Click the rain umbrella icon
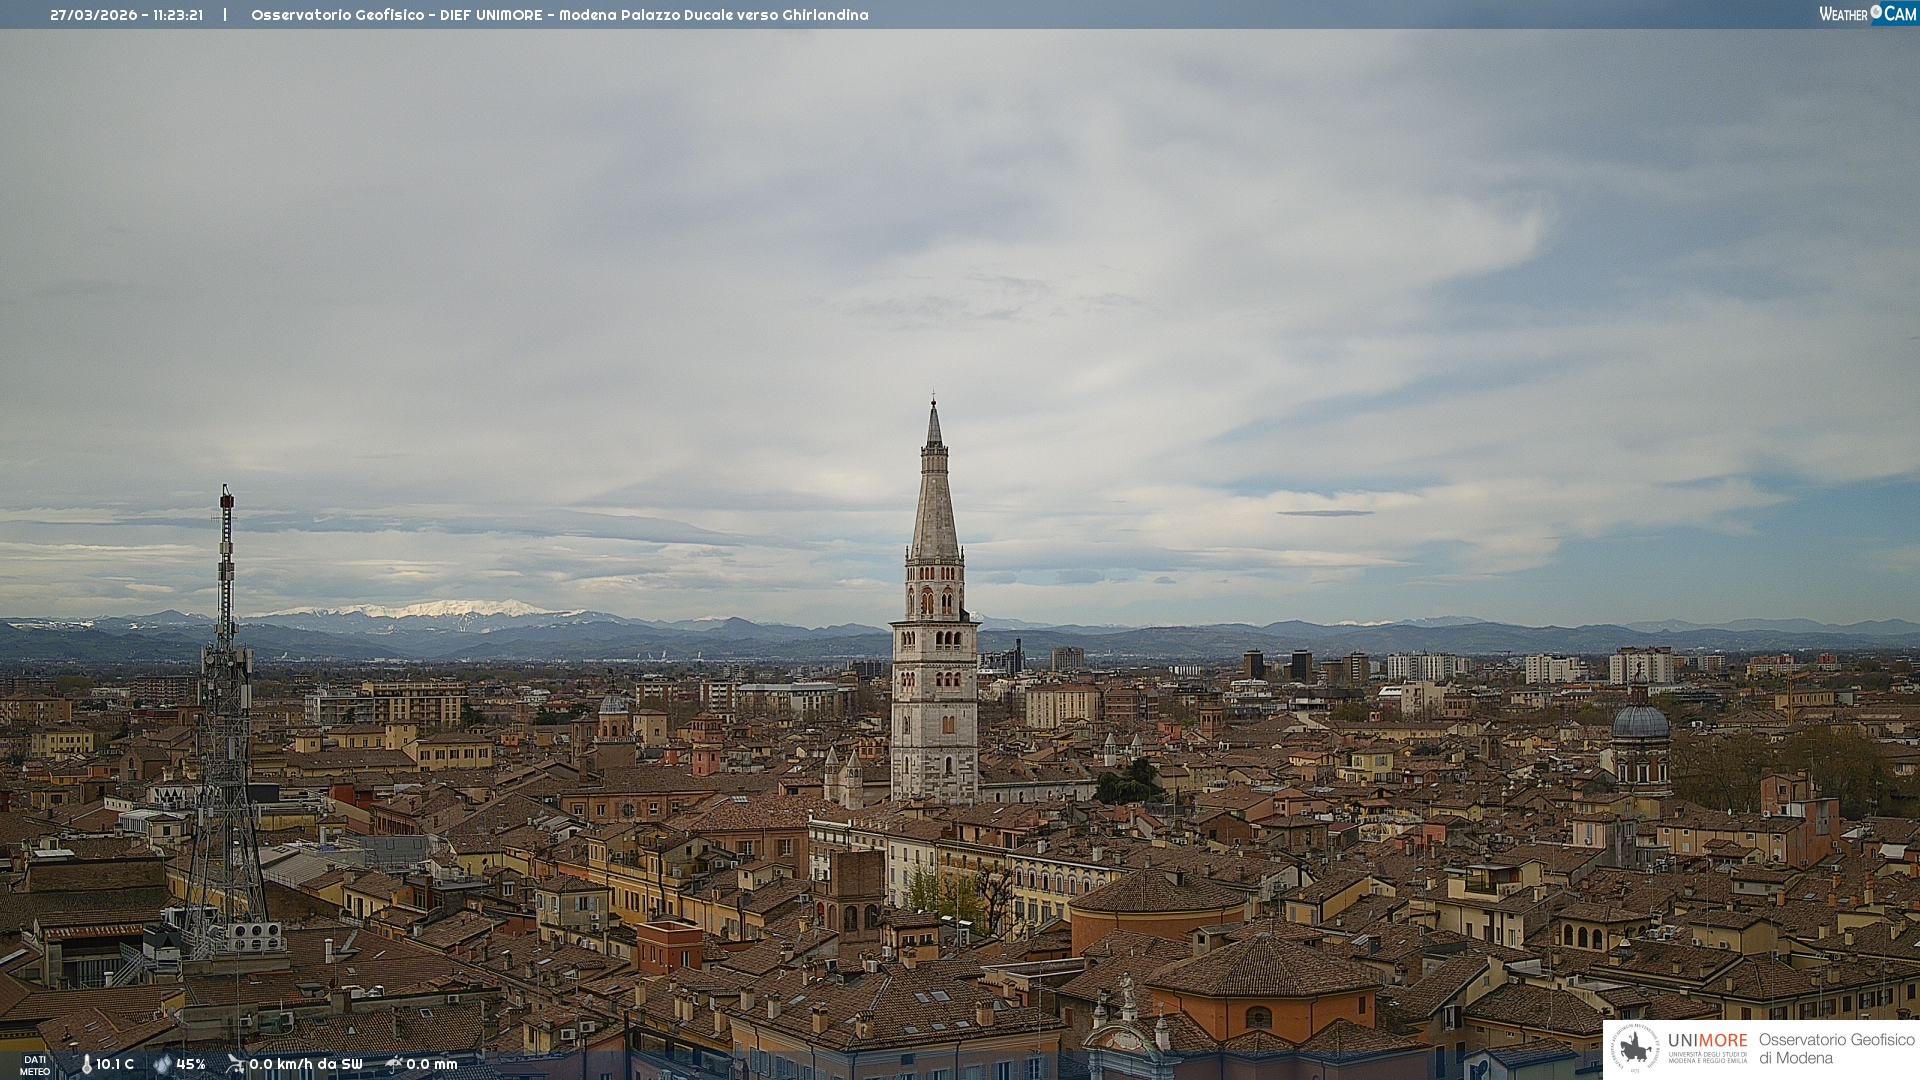The height and width of the screenshot is (1080, 1920). [x=393, y=1064]
